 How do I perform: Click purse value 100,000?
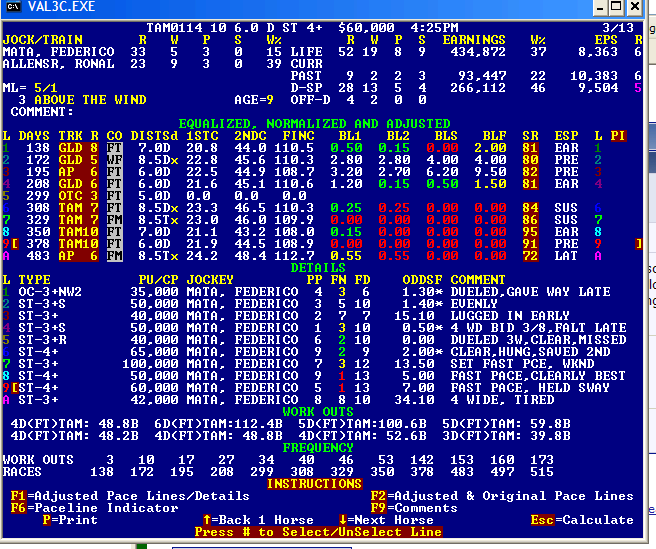coord(150,364)
